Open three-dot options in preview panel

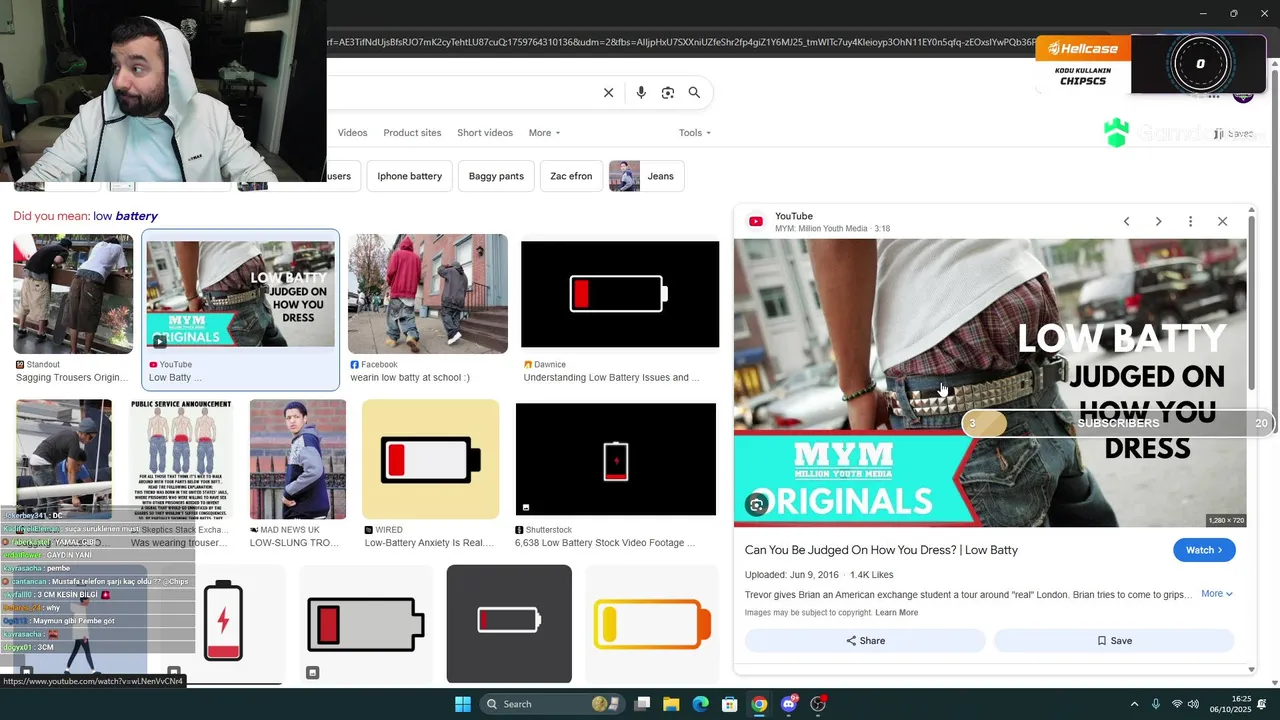pos(1190,221)
